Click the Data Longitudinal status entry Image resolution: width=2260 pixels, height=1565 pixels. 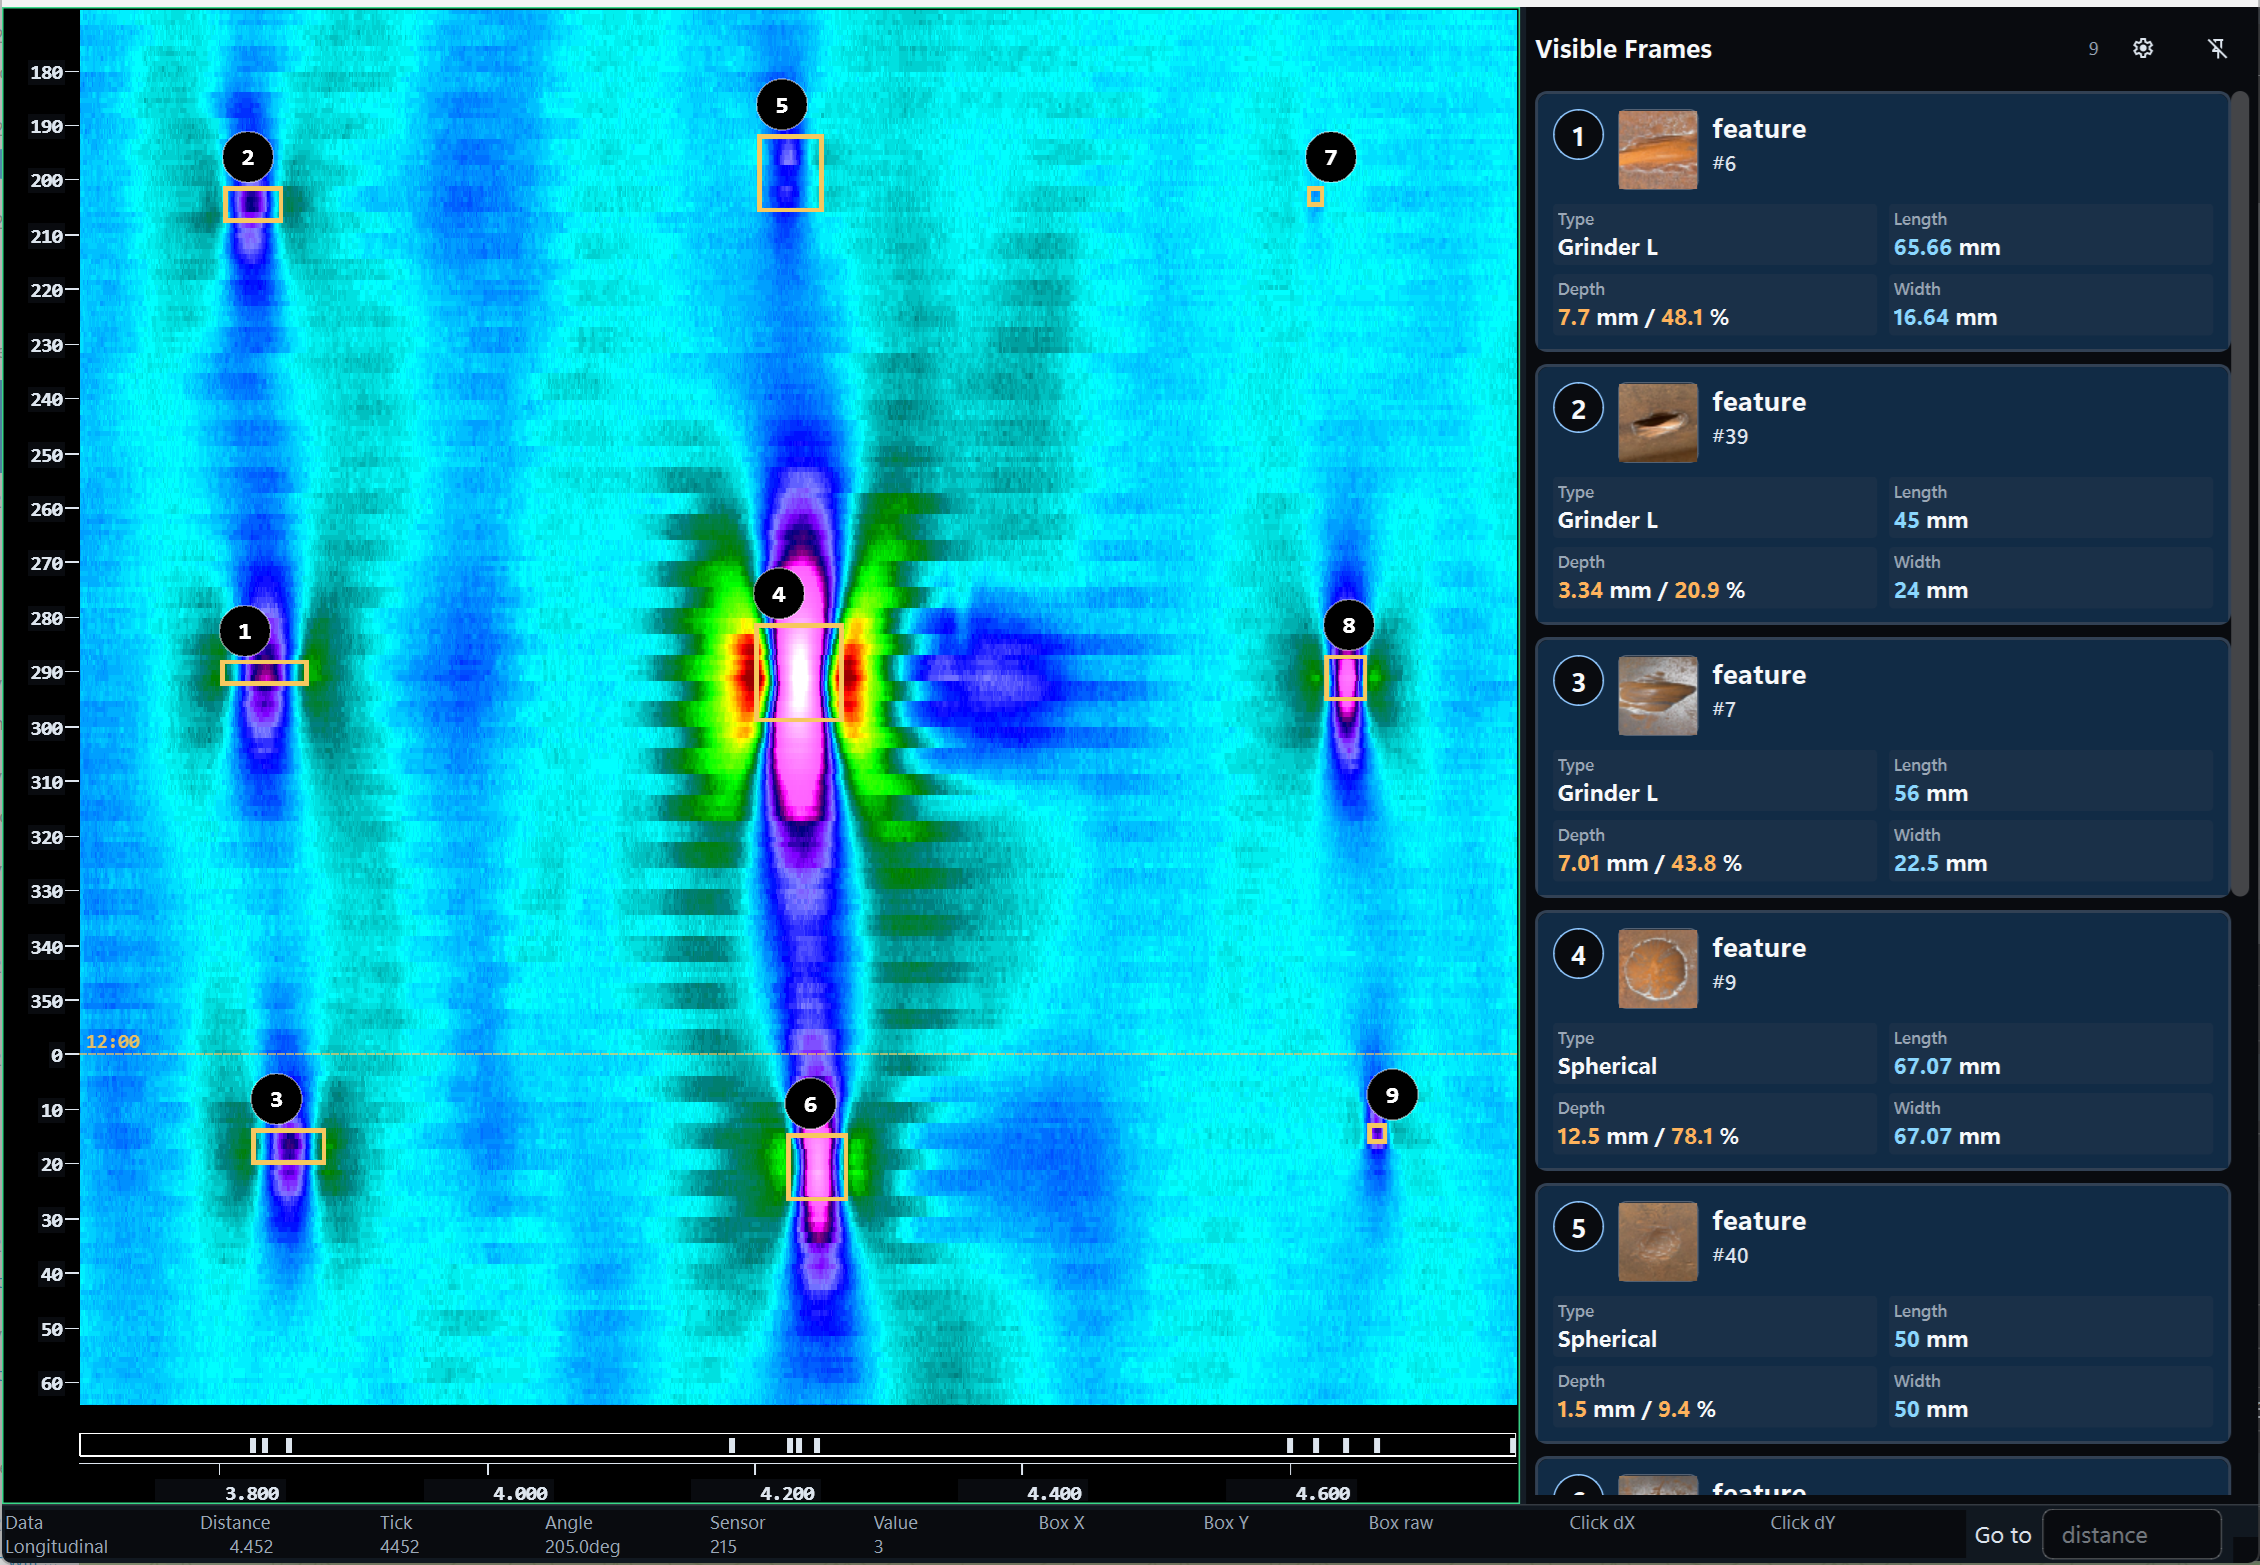pyautogui.click(x=56, y=1534)
